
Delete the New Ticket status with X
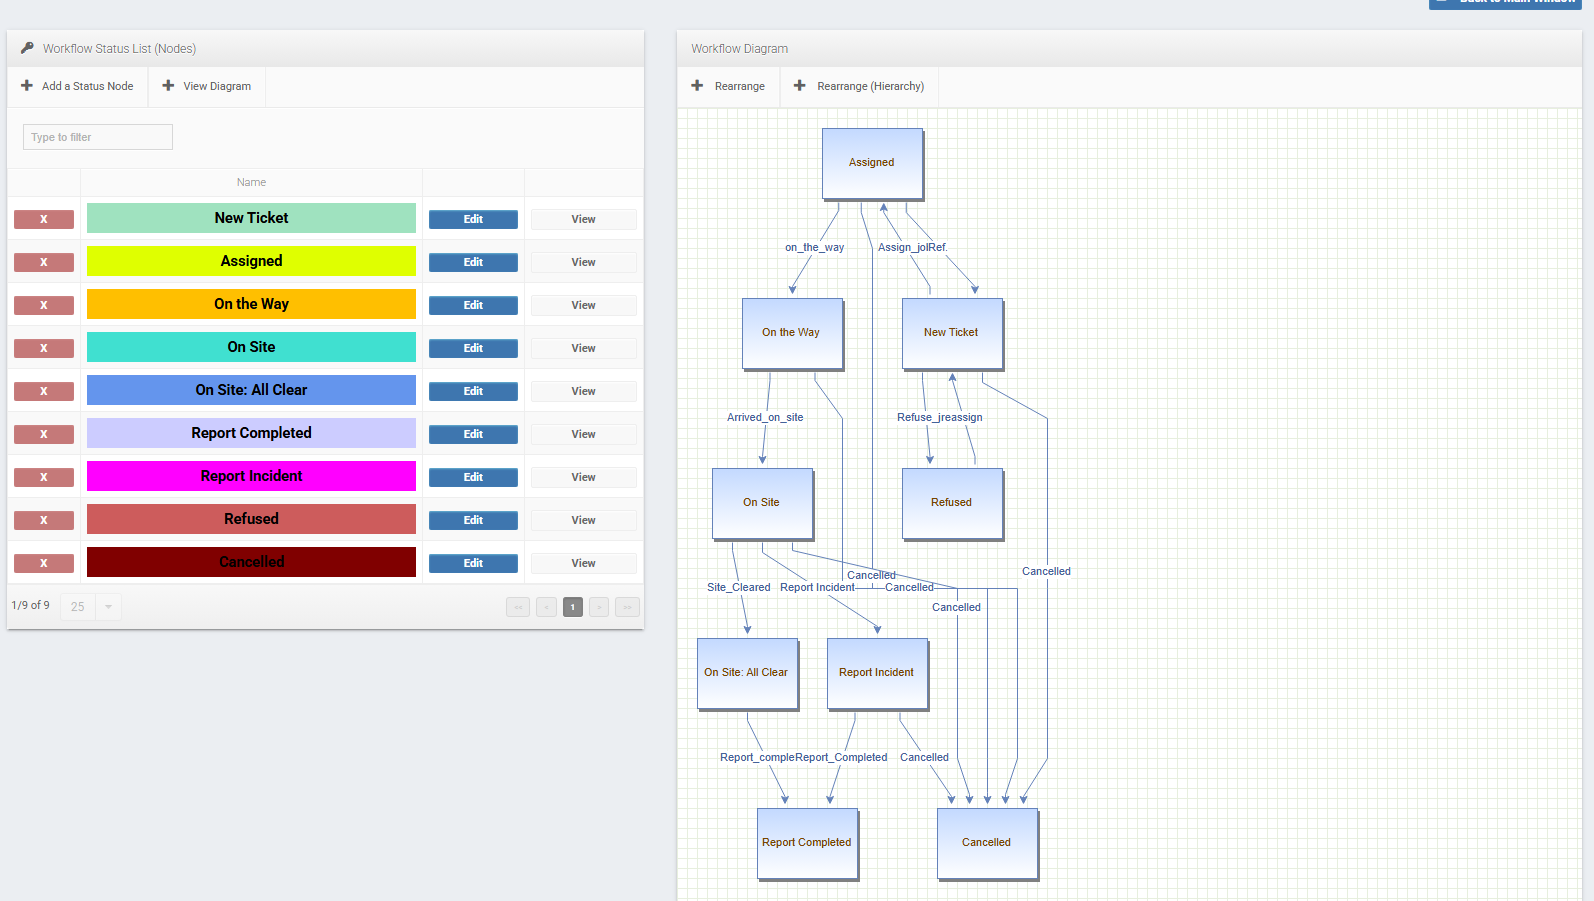[44, 219]
